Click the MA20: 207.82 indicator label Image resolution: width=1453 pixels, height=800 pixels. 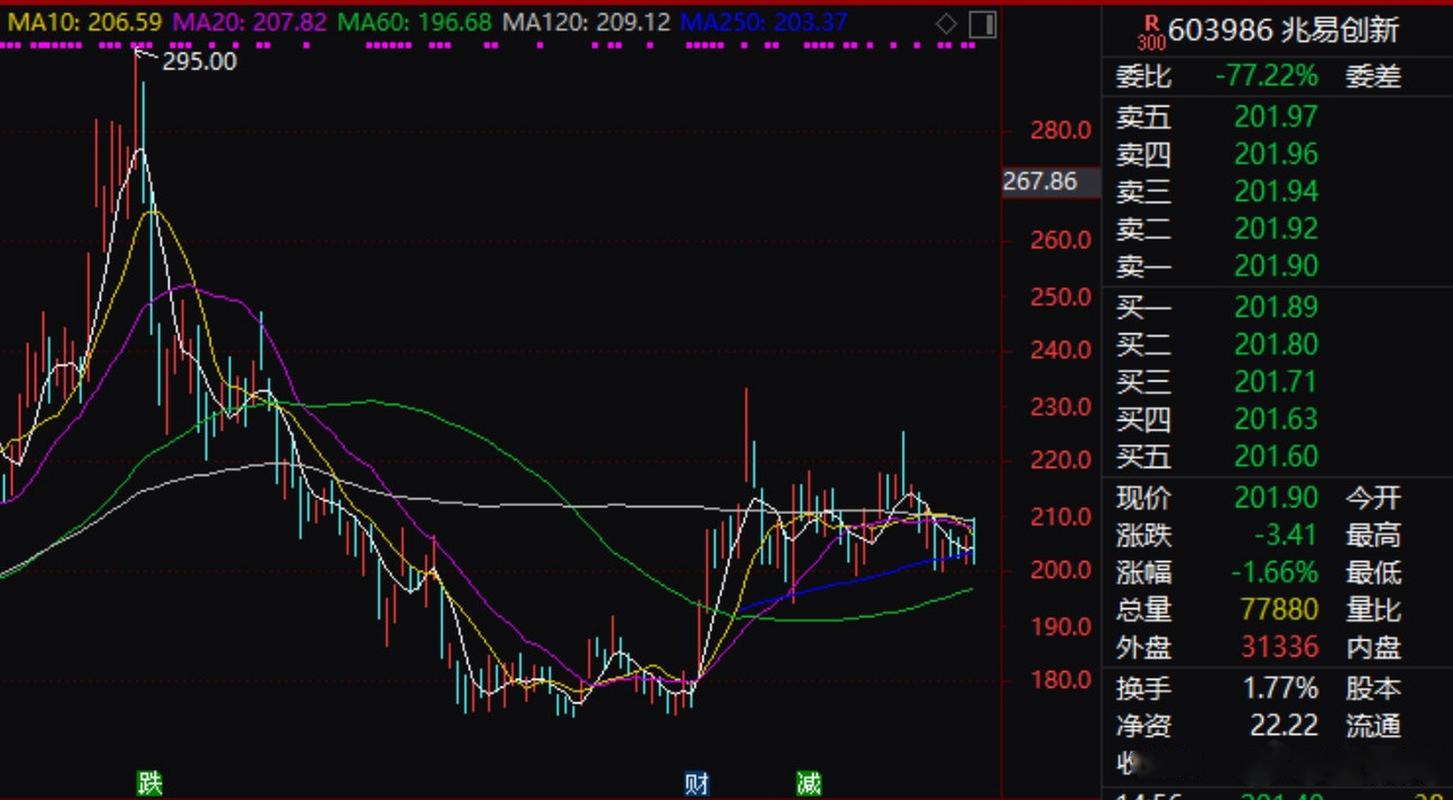249,21
